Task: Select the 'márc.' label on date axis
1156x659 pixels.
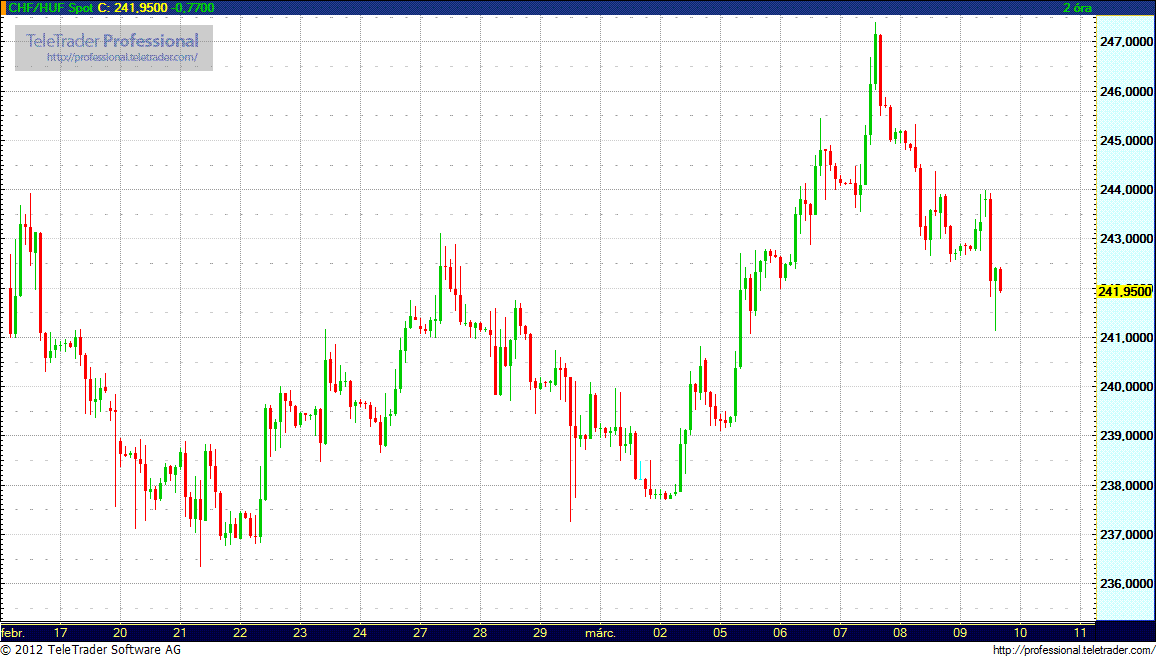Action: point(600,633)
